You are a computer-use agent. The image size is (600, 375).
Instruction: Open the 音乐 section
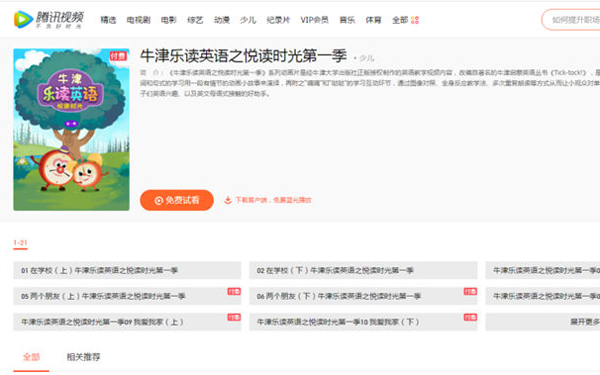pyautogui.click(x=347, y=20)
